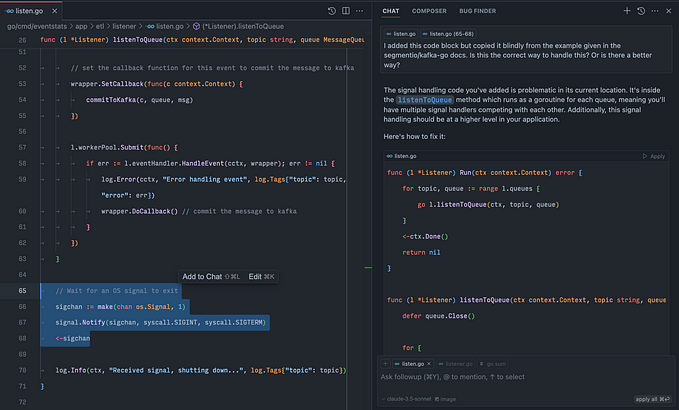Image resolution: width=679 pixels, height=410 pixels.
Task: Click Add to Chat on selection popup
Action: (211, 277)
